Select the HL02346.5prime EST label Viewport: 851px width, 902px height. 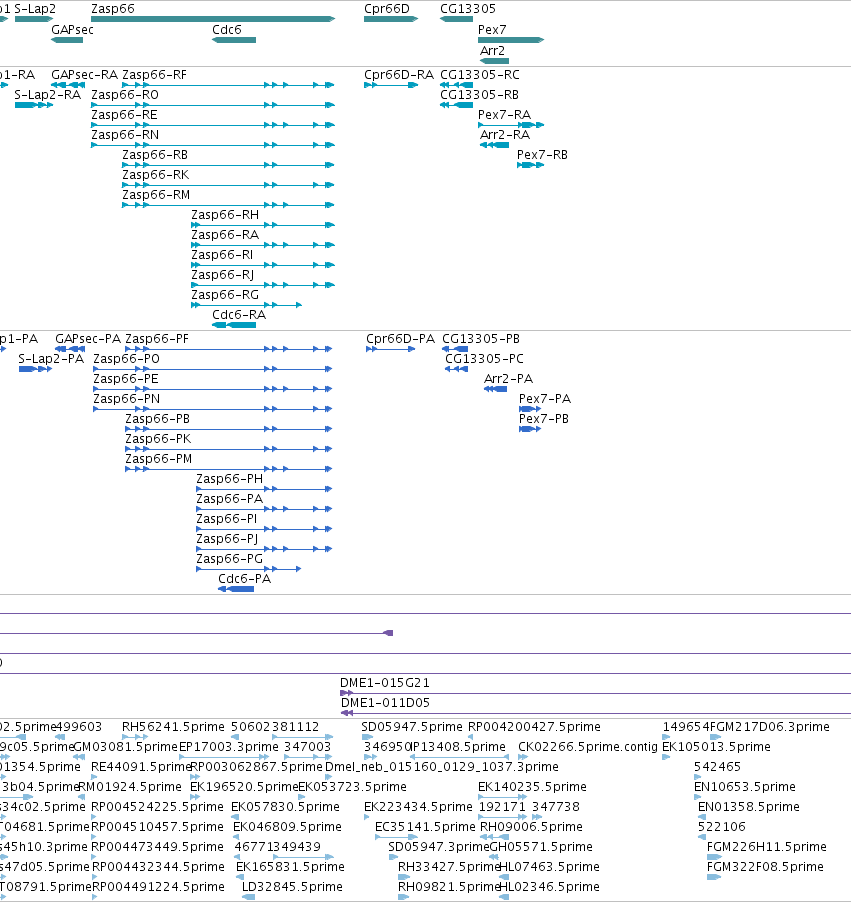(549, 886)
